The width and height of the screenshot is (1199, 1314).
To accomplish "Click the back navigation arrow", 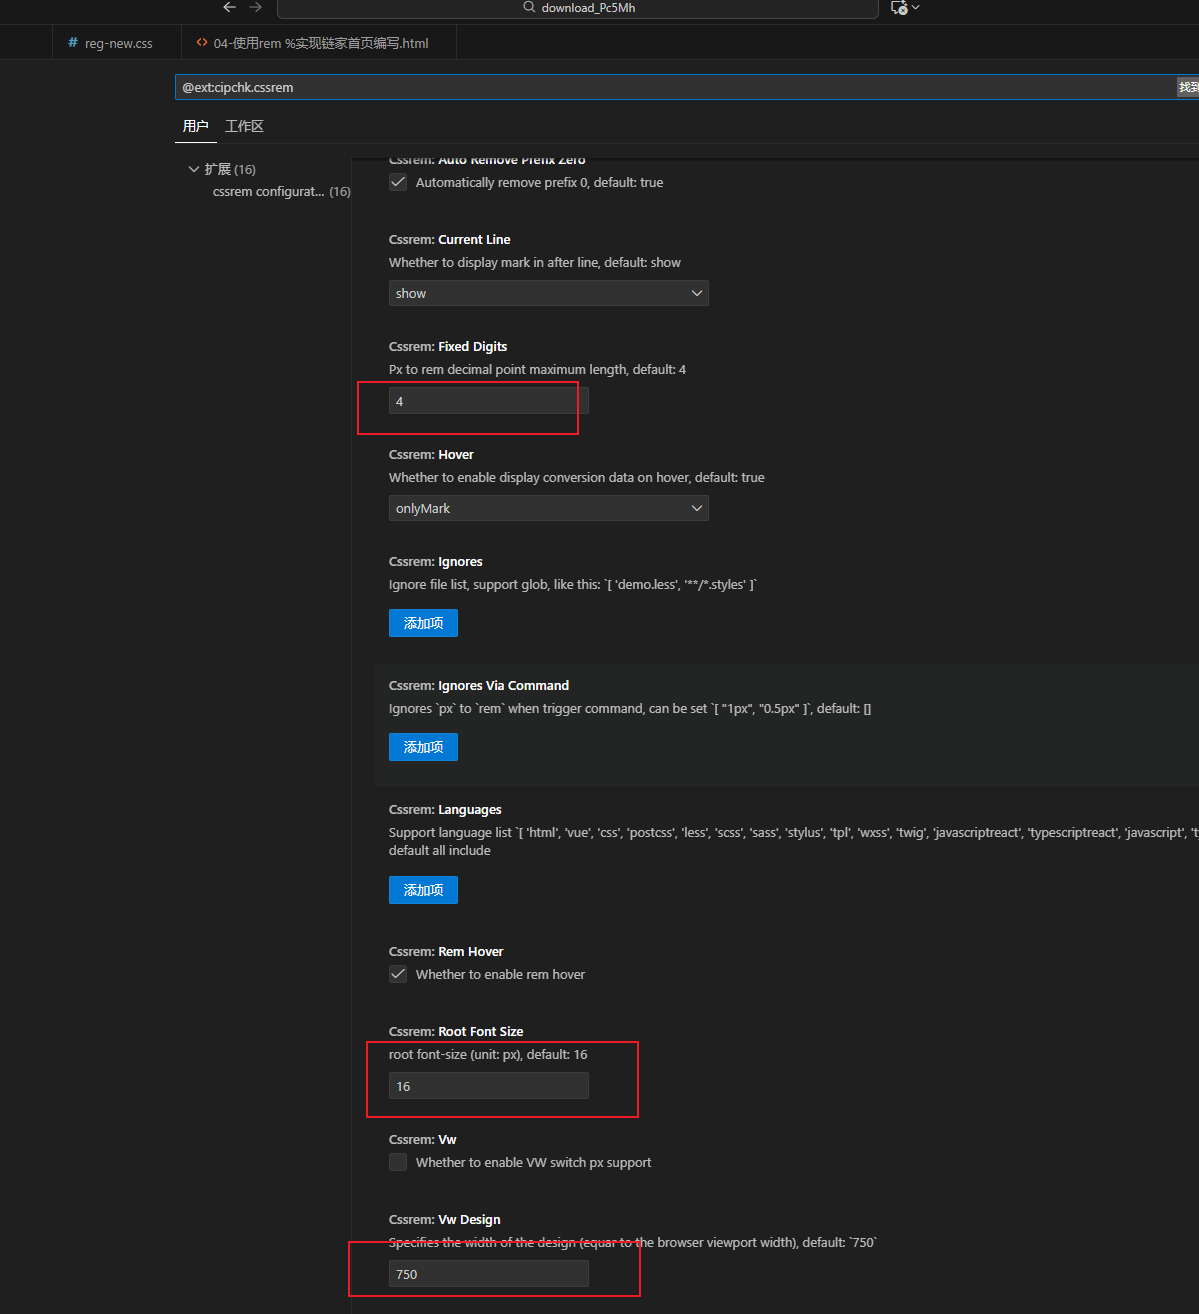I will click(229, 7).
